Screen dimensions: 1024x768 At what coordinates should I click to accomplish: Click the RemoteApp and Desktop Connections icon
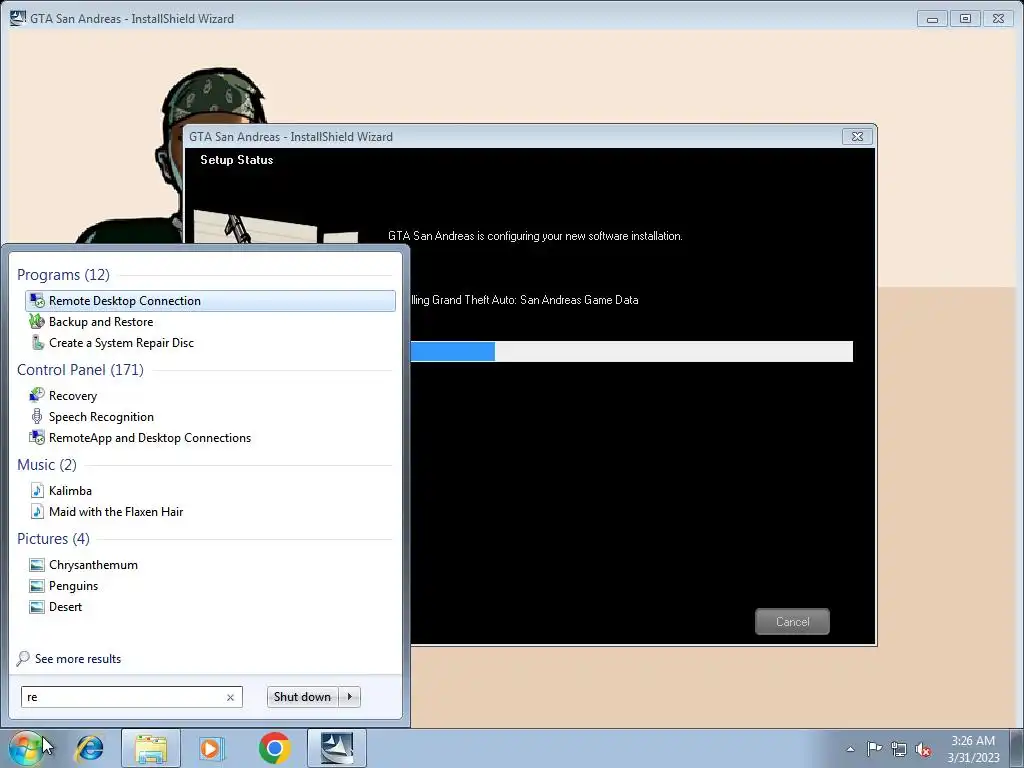(37, 438)
